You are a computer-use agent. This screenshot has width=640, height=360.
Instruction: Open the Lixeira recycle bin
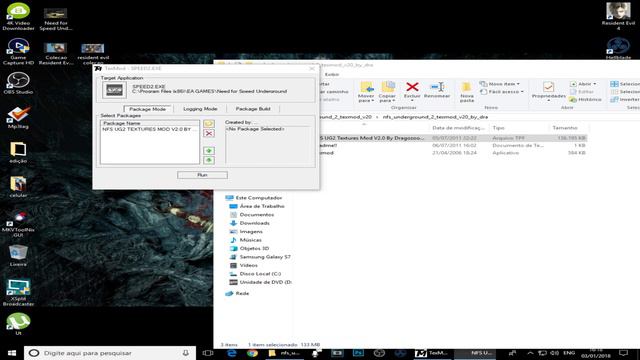click(x=18, y=256)
